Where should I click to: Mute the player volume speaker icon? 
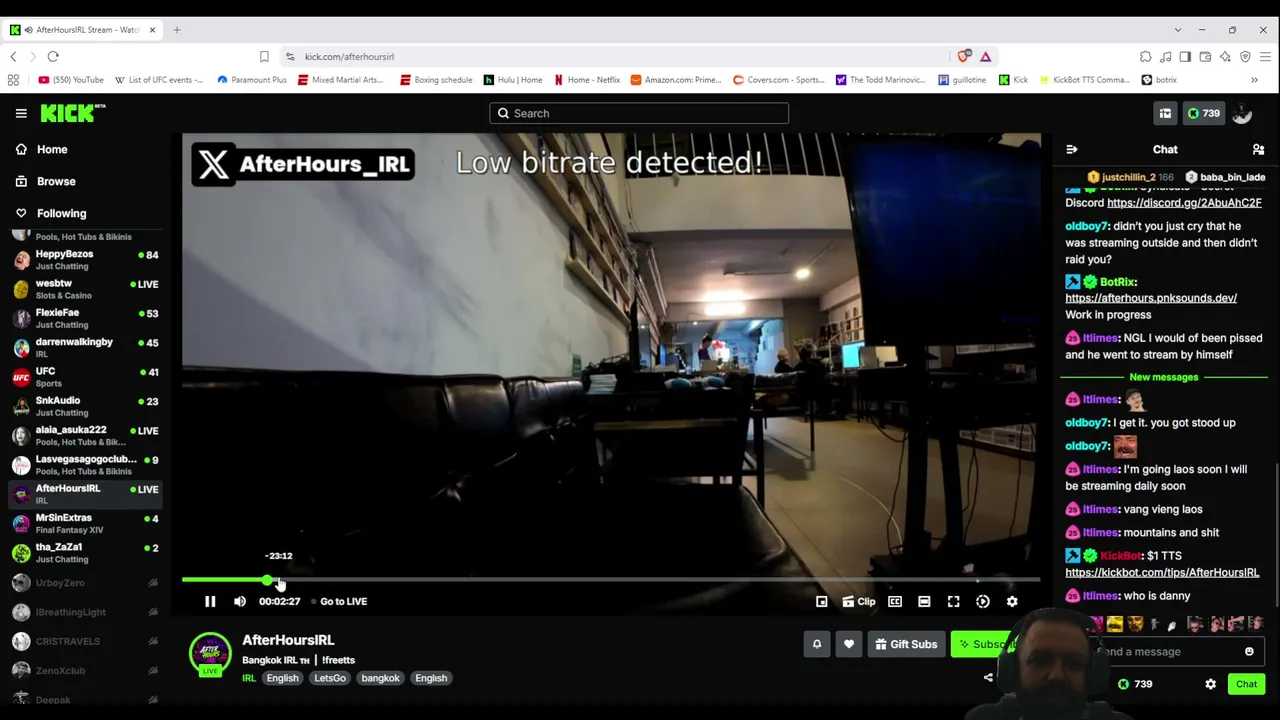pyautogui.click(x=240, y=601)
